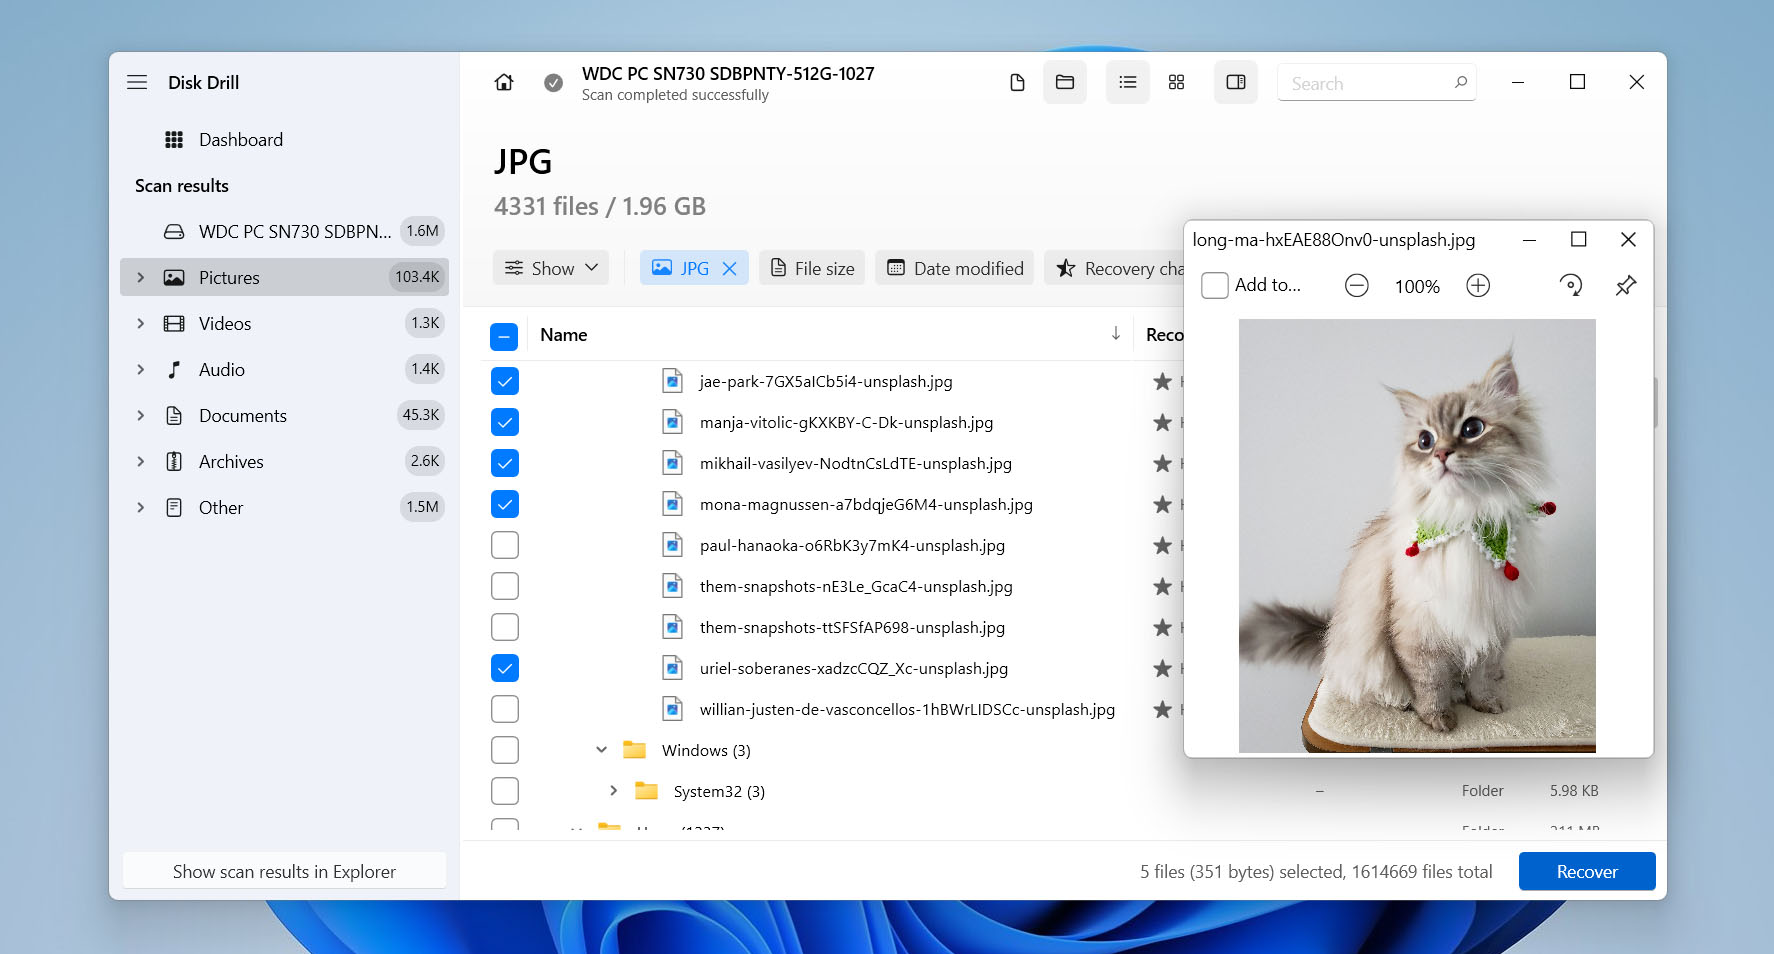Screen dimensions: 1774x954
Task: Open the hamburger menu beside Disk Drill
Action: click(x=137, y=82)
